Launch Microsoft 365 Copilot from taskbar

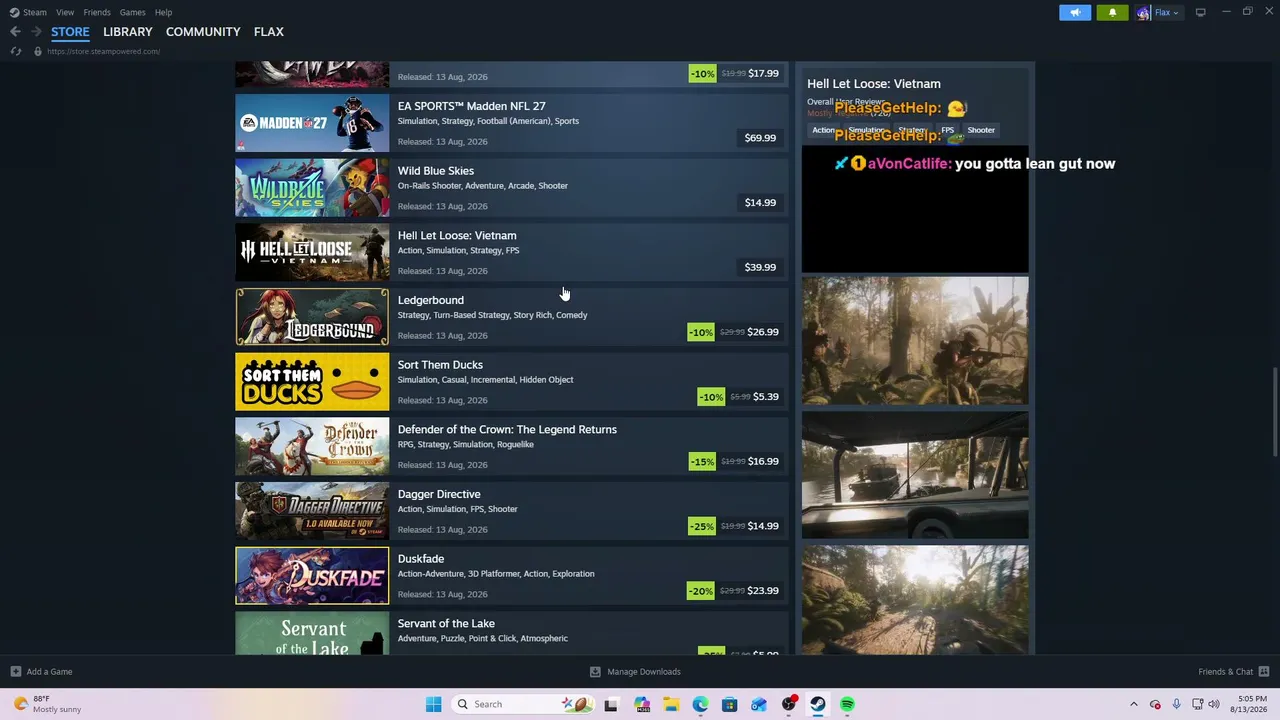(642, 704)
